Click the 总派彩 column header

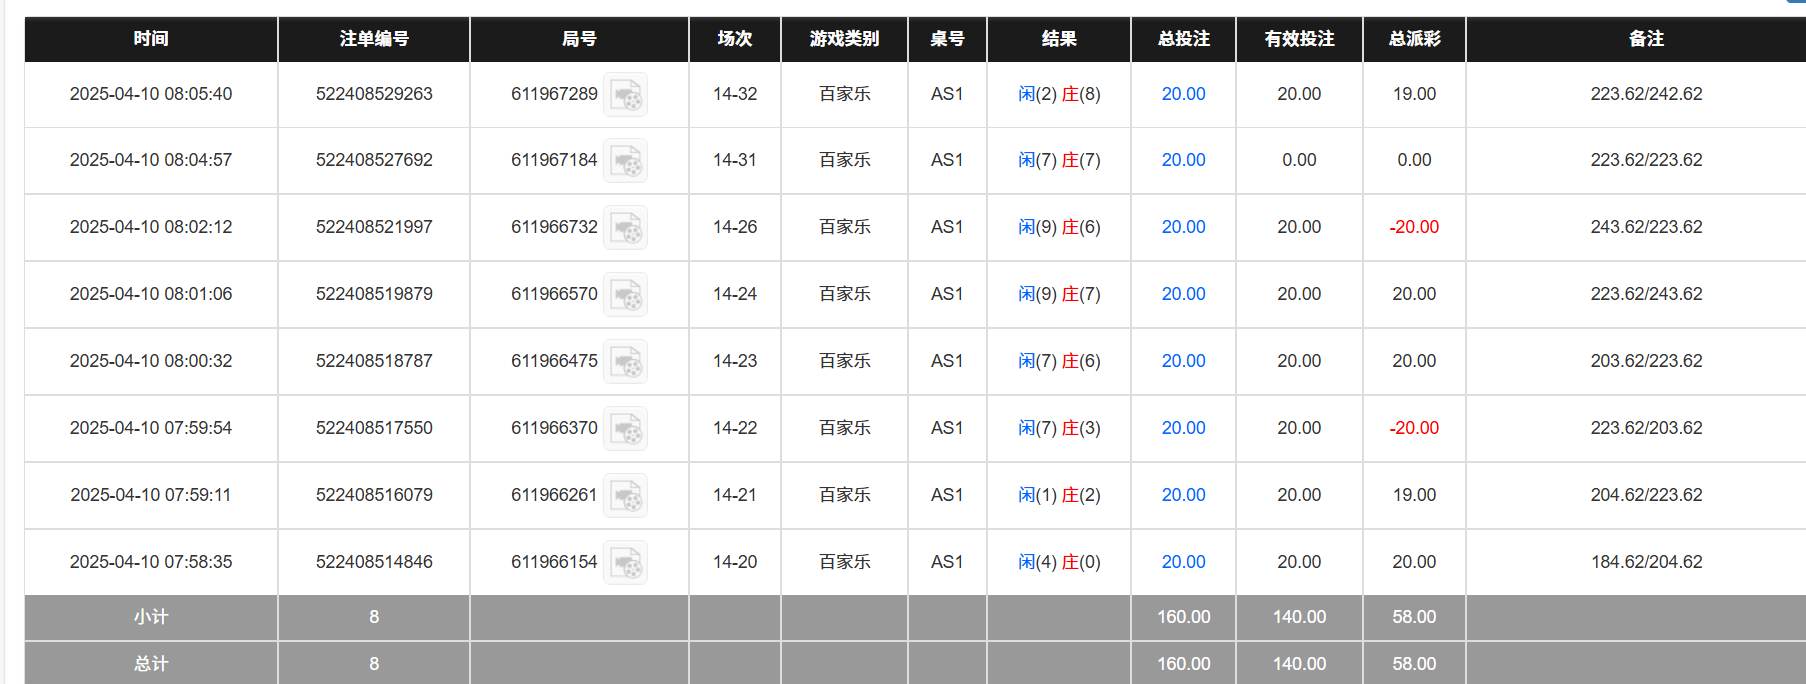tap(1414, 39)
